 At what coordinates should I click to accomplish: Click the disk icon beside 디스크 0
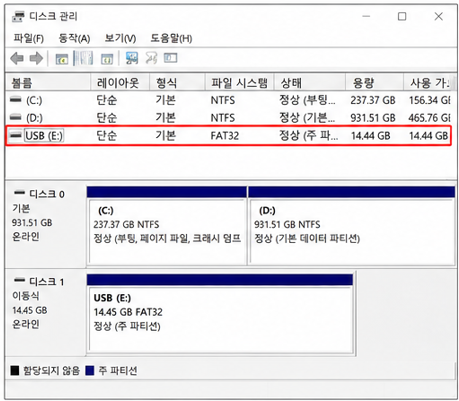[x=20, y=193]
